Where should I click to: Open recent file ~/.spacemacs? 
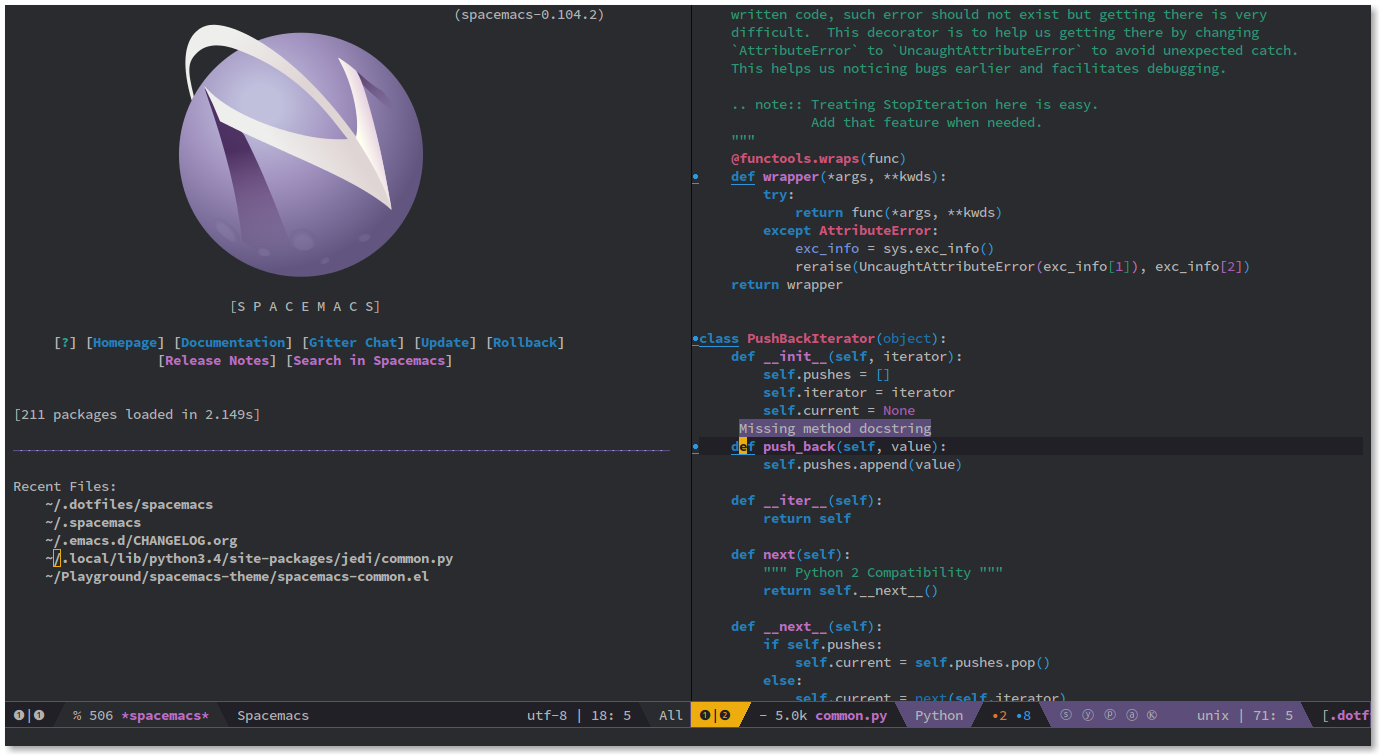pos(93,522)
